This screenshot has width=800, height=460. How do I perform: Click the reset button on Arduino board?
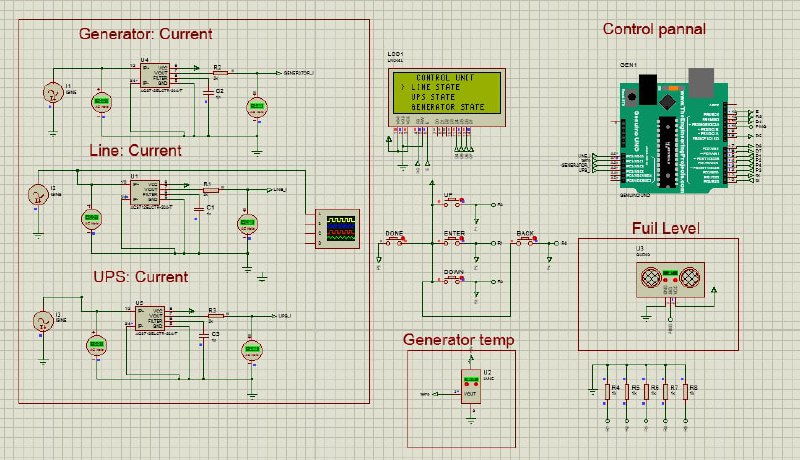click(632, 96)
